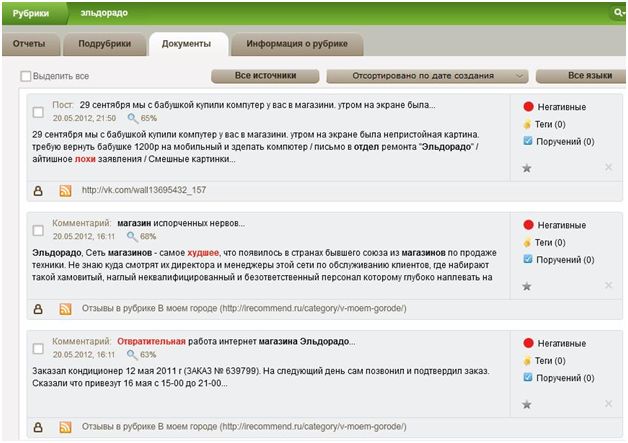Click relevance magnifier beside 65%
The height and width of the screenshot is (443, 628).
[x=132, y=118]
